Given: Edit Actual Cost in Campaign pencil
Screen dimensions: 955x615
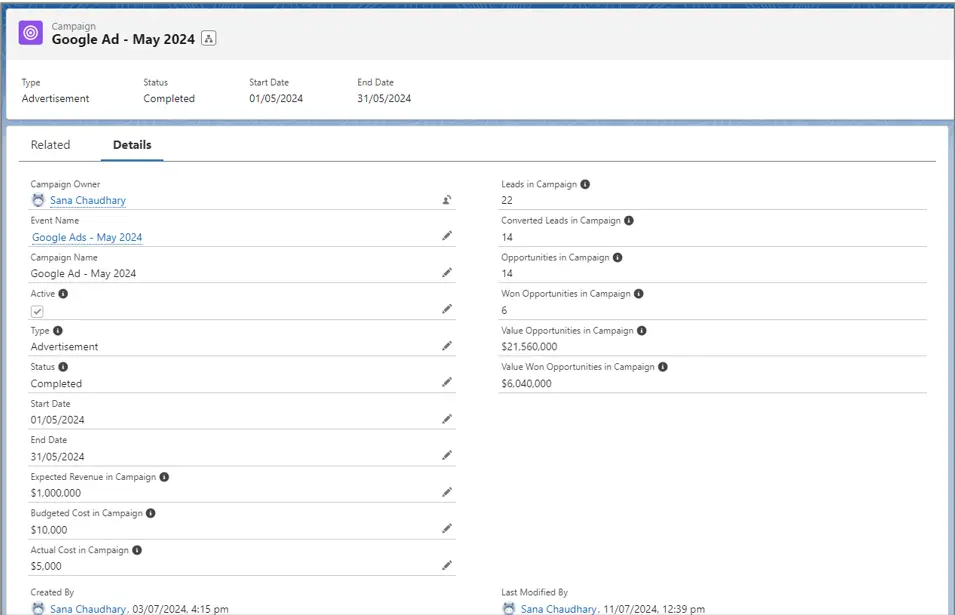Looking at the screenshot, I should point(447,565).
